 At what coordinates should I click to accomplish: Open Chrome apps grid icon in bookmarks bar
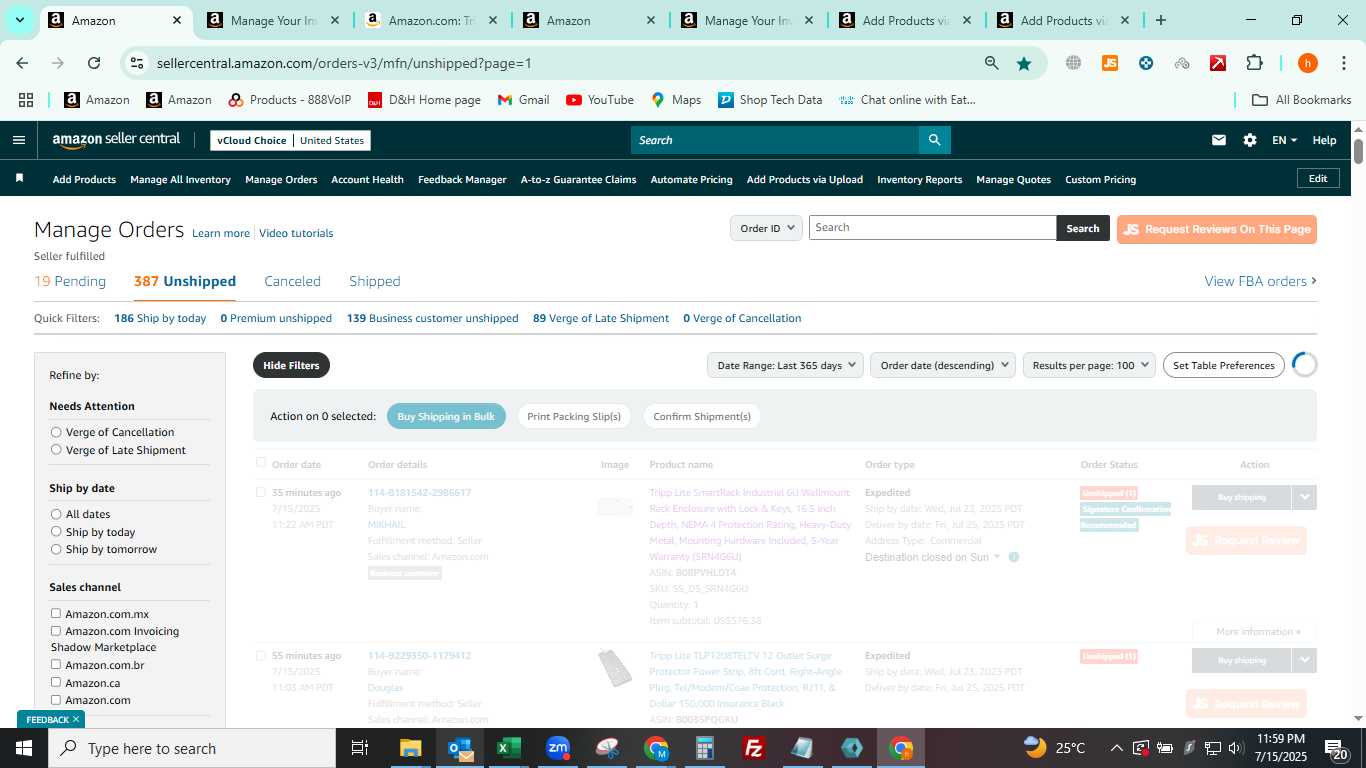(x=26, y=100)
